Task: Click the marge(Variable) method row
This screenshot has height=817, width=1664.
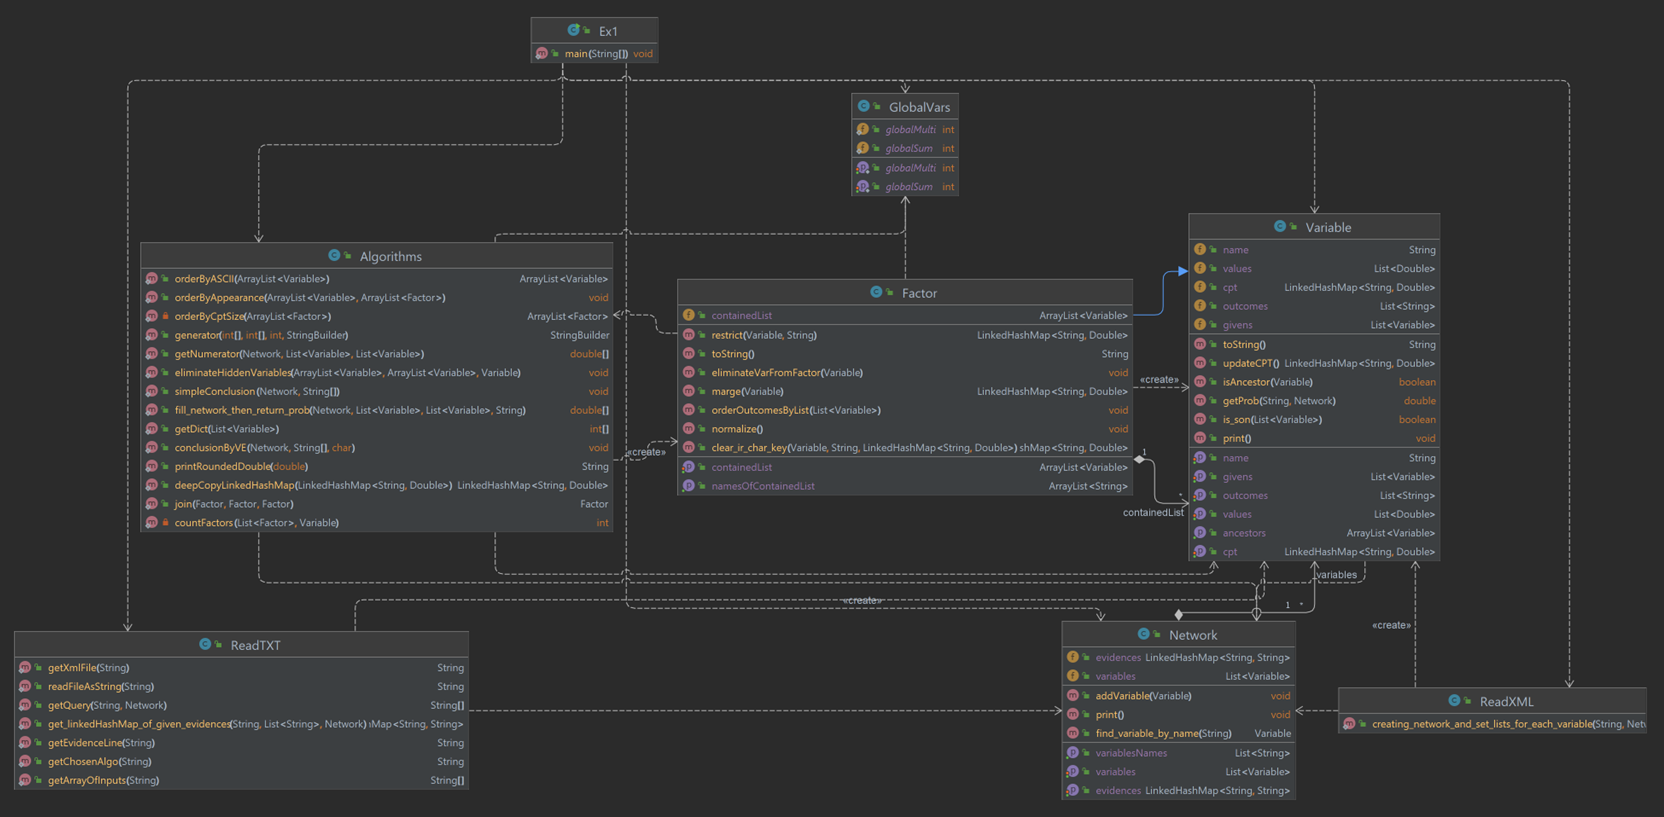Action: click(x=905, y=392)
